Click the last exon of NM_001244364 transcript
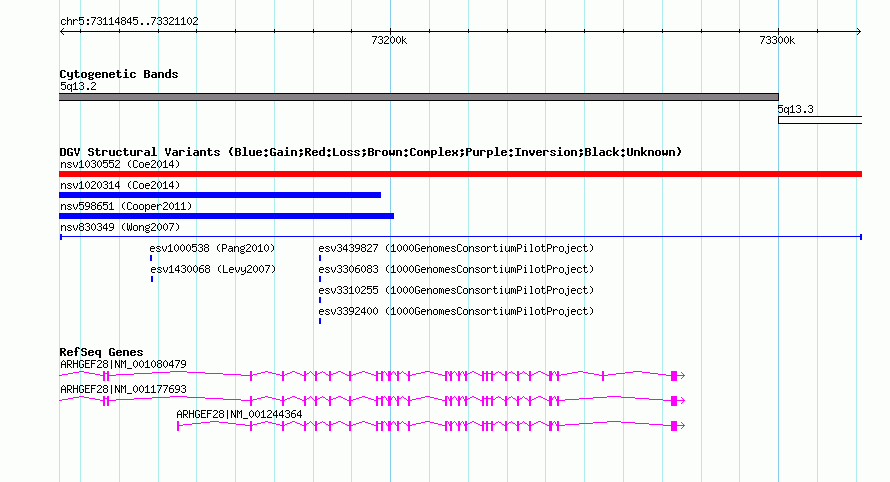The width and height of the screenshot is (890, 482). (674, 426)
